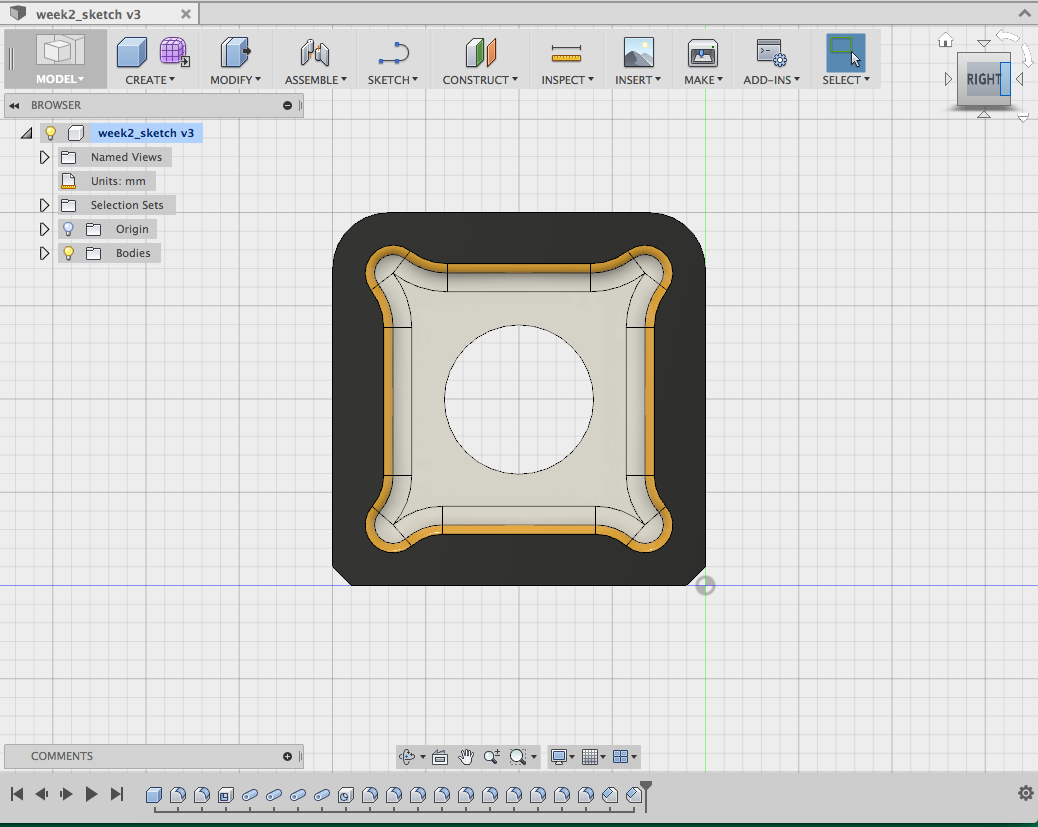Open the ADD-INS menu
This screenshot has width=1038, height=827.
[x=772, y=79]
